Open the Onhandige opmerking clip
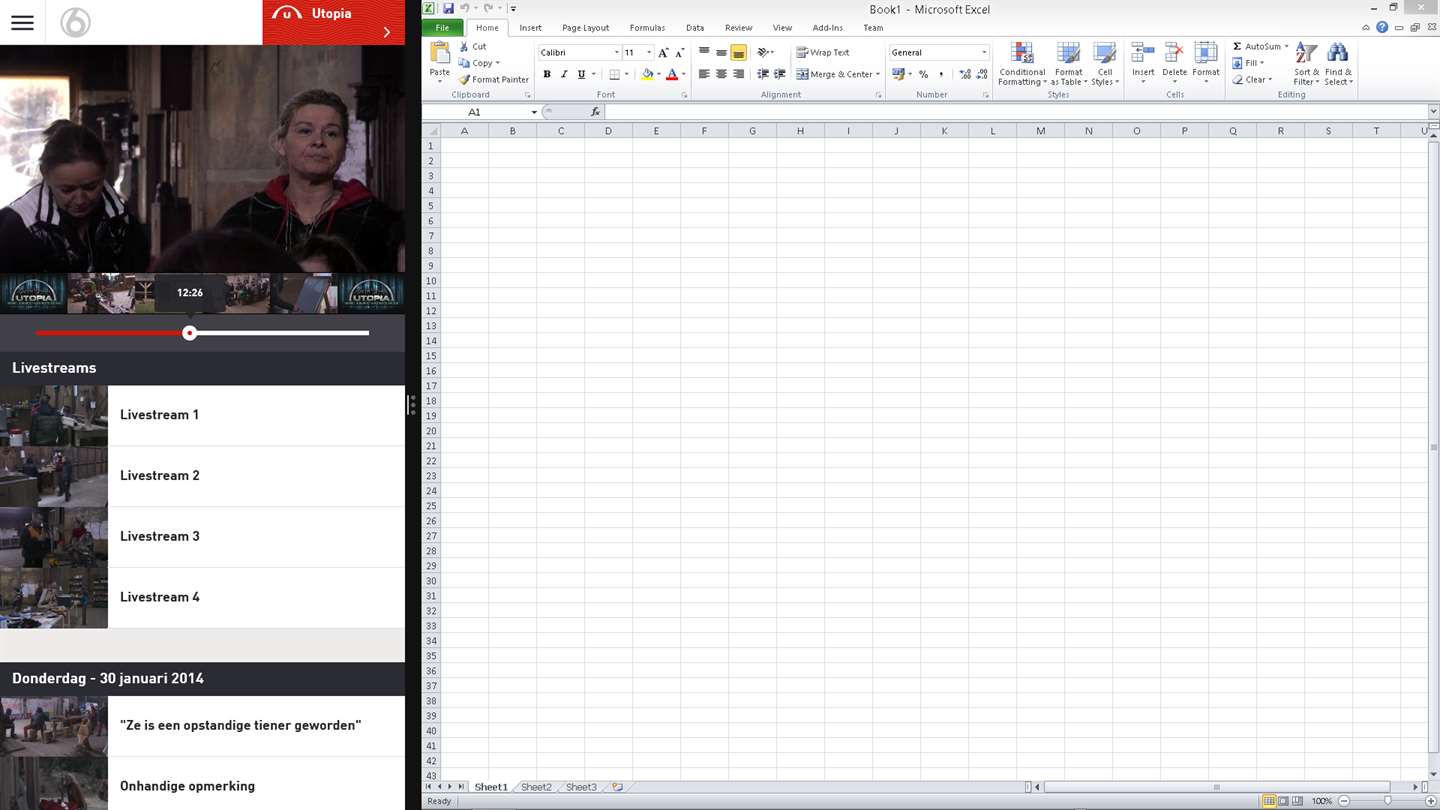The width and height of the screenshot is (1440, 810). coord(202,786)
